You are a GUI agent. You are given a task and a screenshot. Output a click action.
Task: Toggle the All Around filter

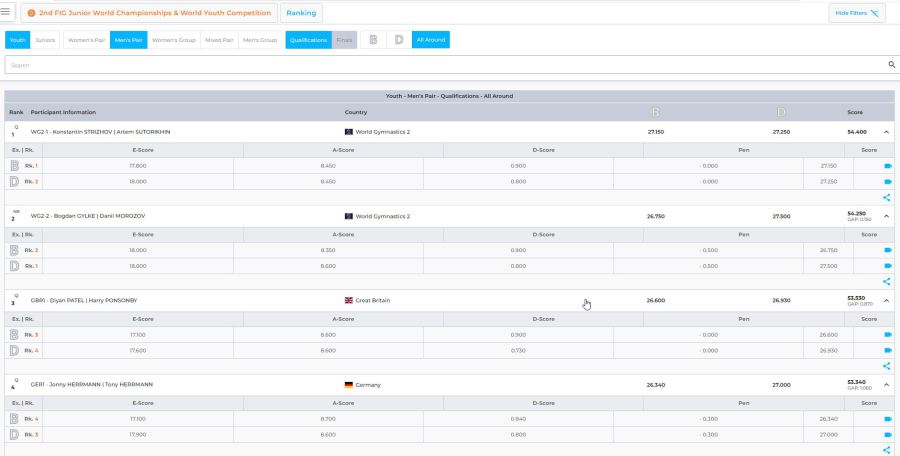click(430, 40)
